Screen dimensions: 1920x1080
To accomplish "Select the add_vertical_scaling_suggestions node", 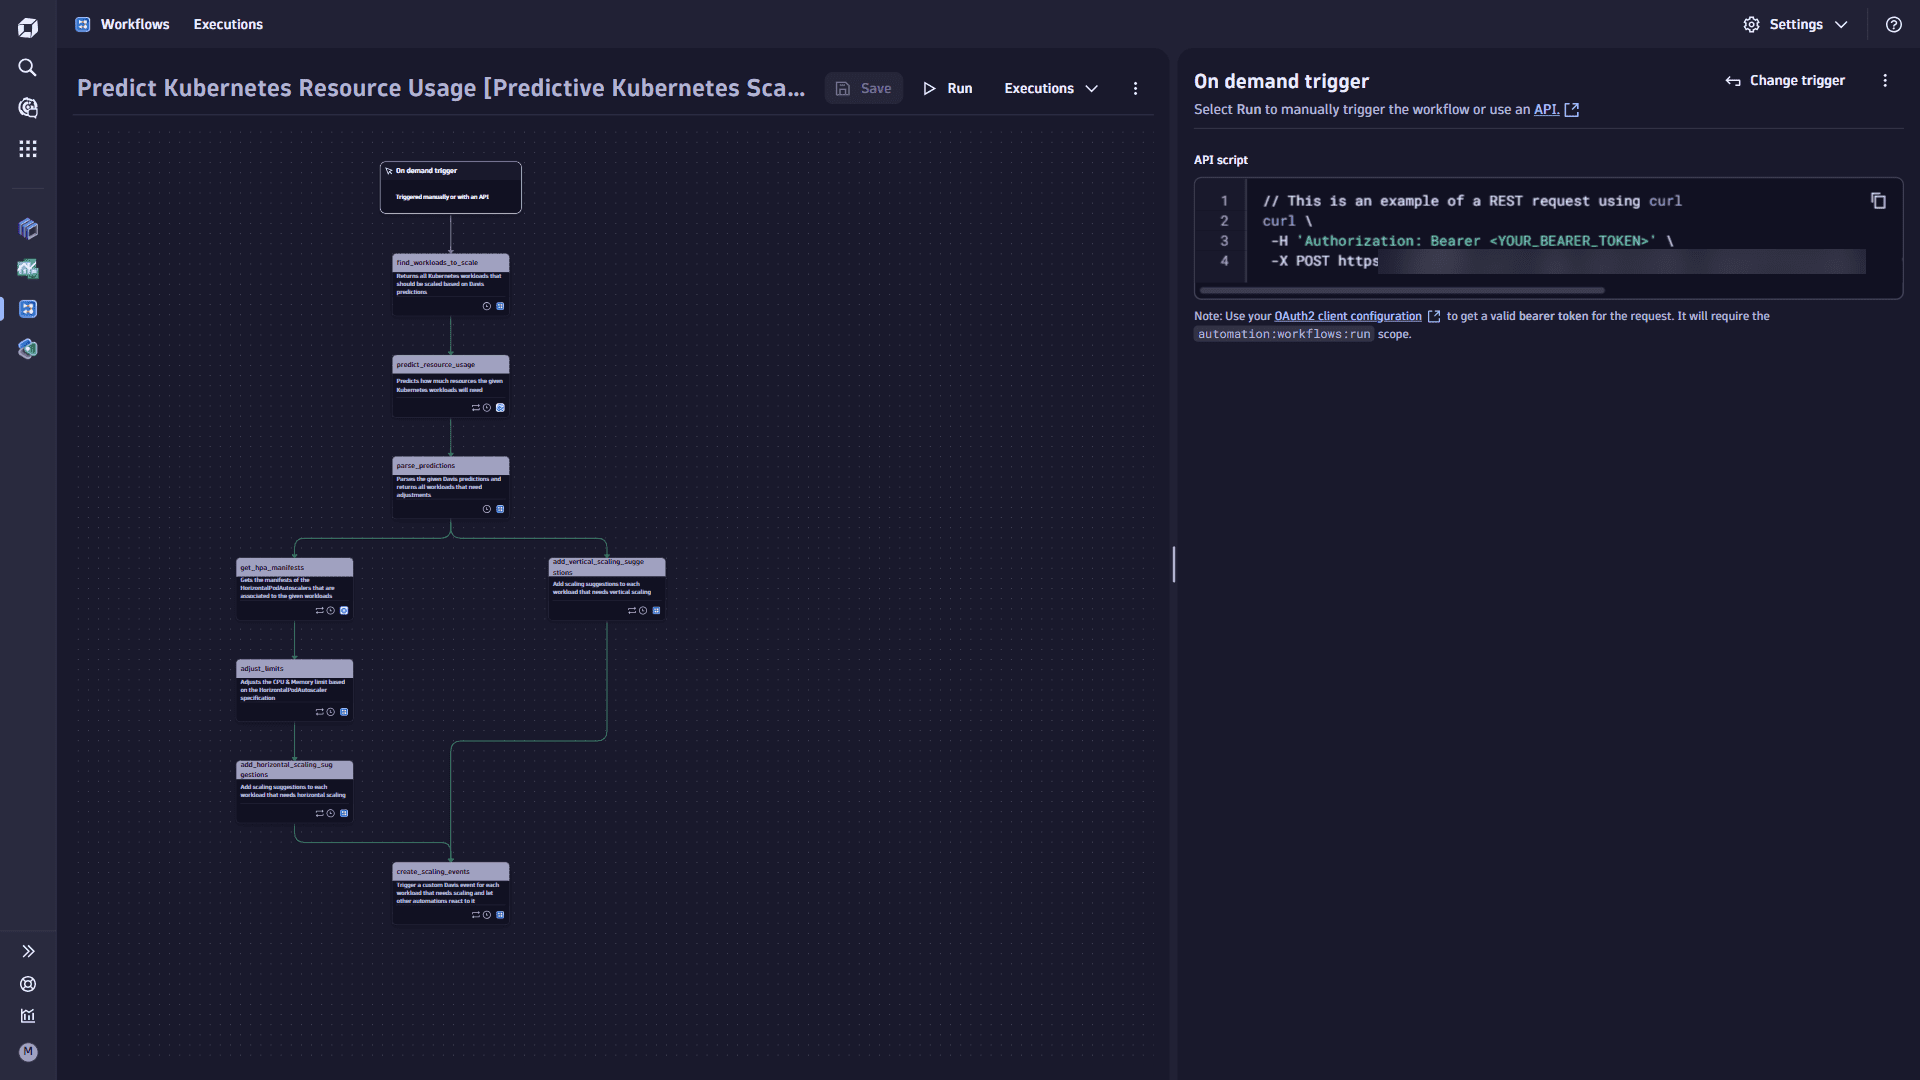I will coord(607,589).
